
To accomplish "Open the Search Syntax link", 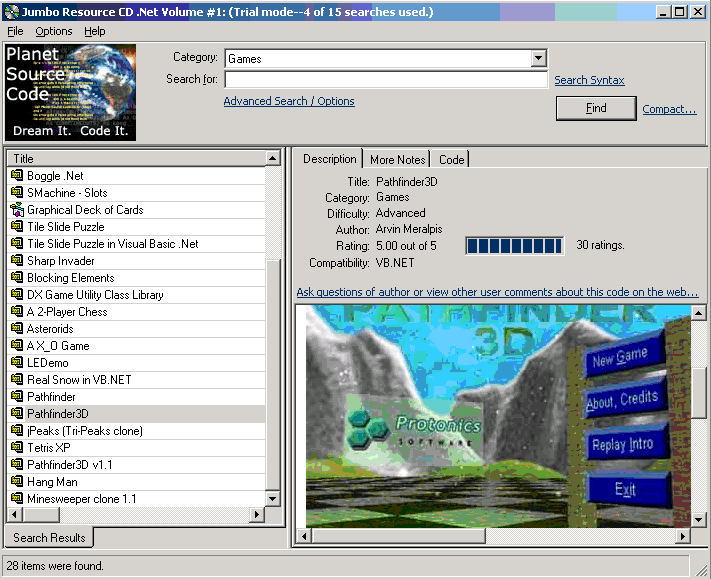I will [589, 80].
